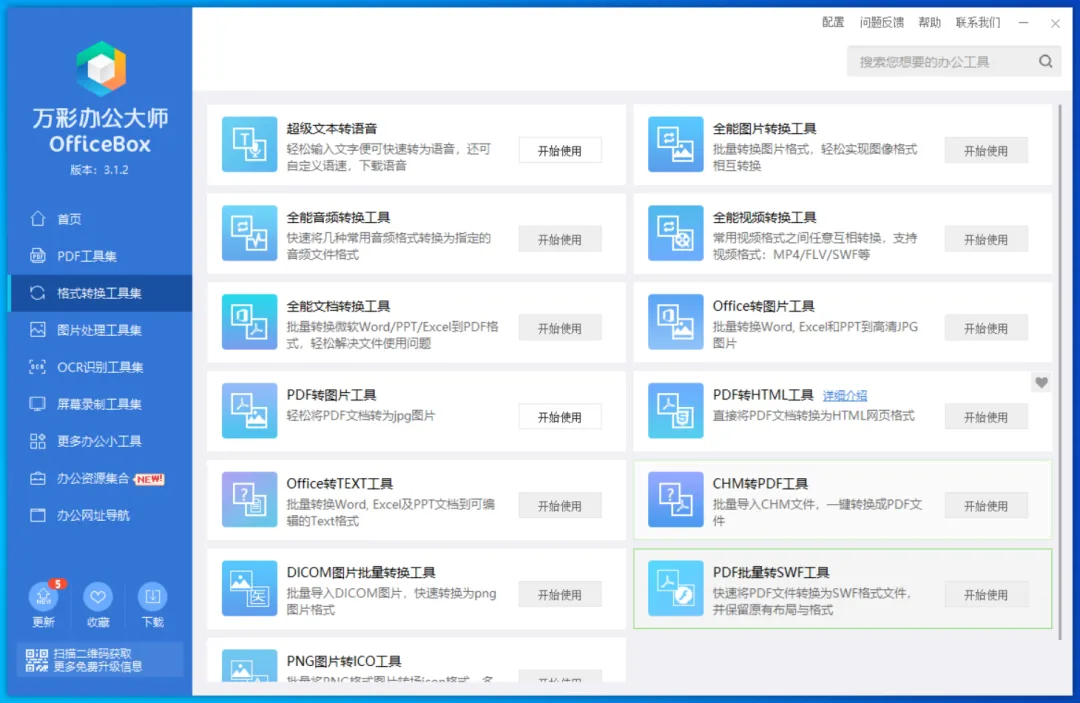The height and width of the screenshot is (703, 1080).
Task: Click 开始使用 for DICOM图片批量转换工具
Action: click(559, 595)
